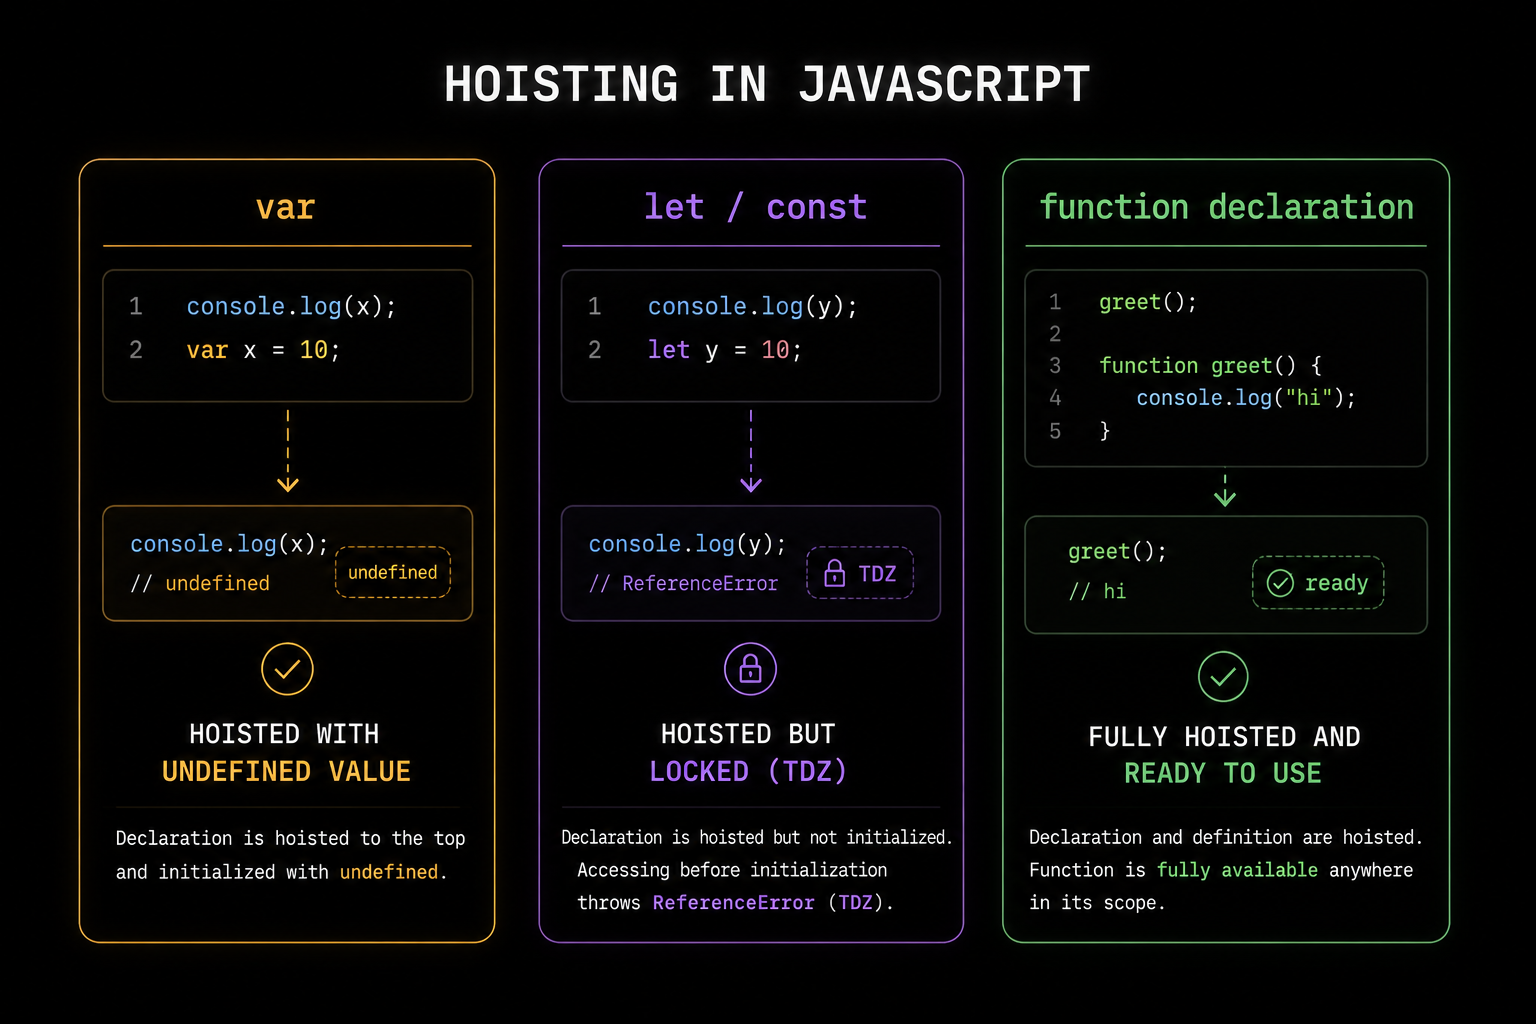Viewport: 1536px width, 1024px height.
Task: Click the code line var x = 10;
Action: coord(264,350)
